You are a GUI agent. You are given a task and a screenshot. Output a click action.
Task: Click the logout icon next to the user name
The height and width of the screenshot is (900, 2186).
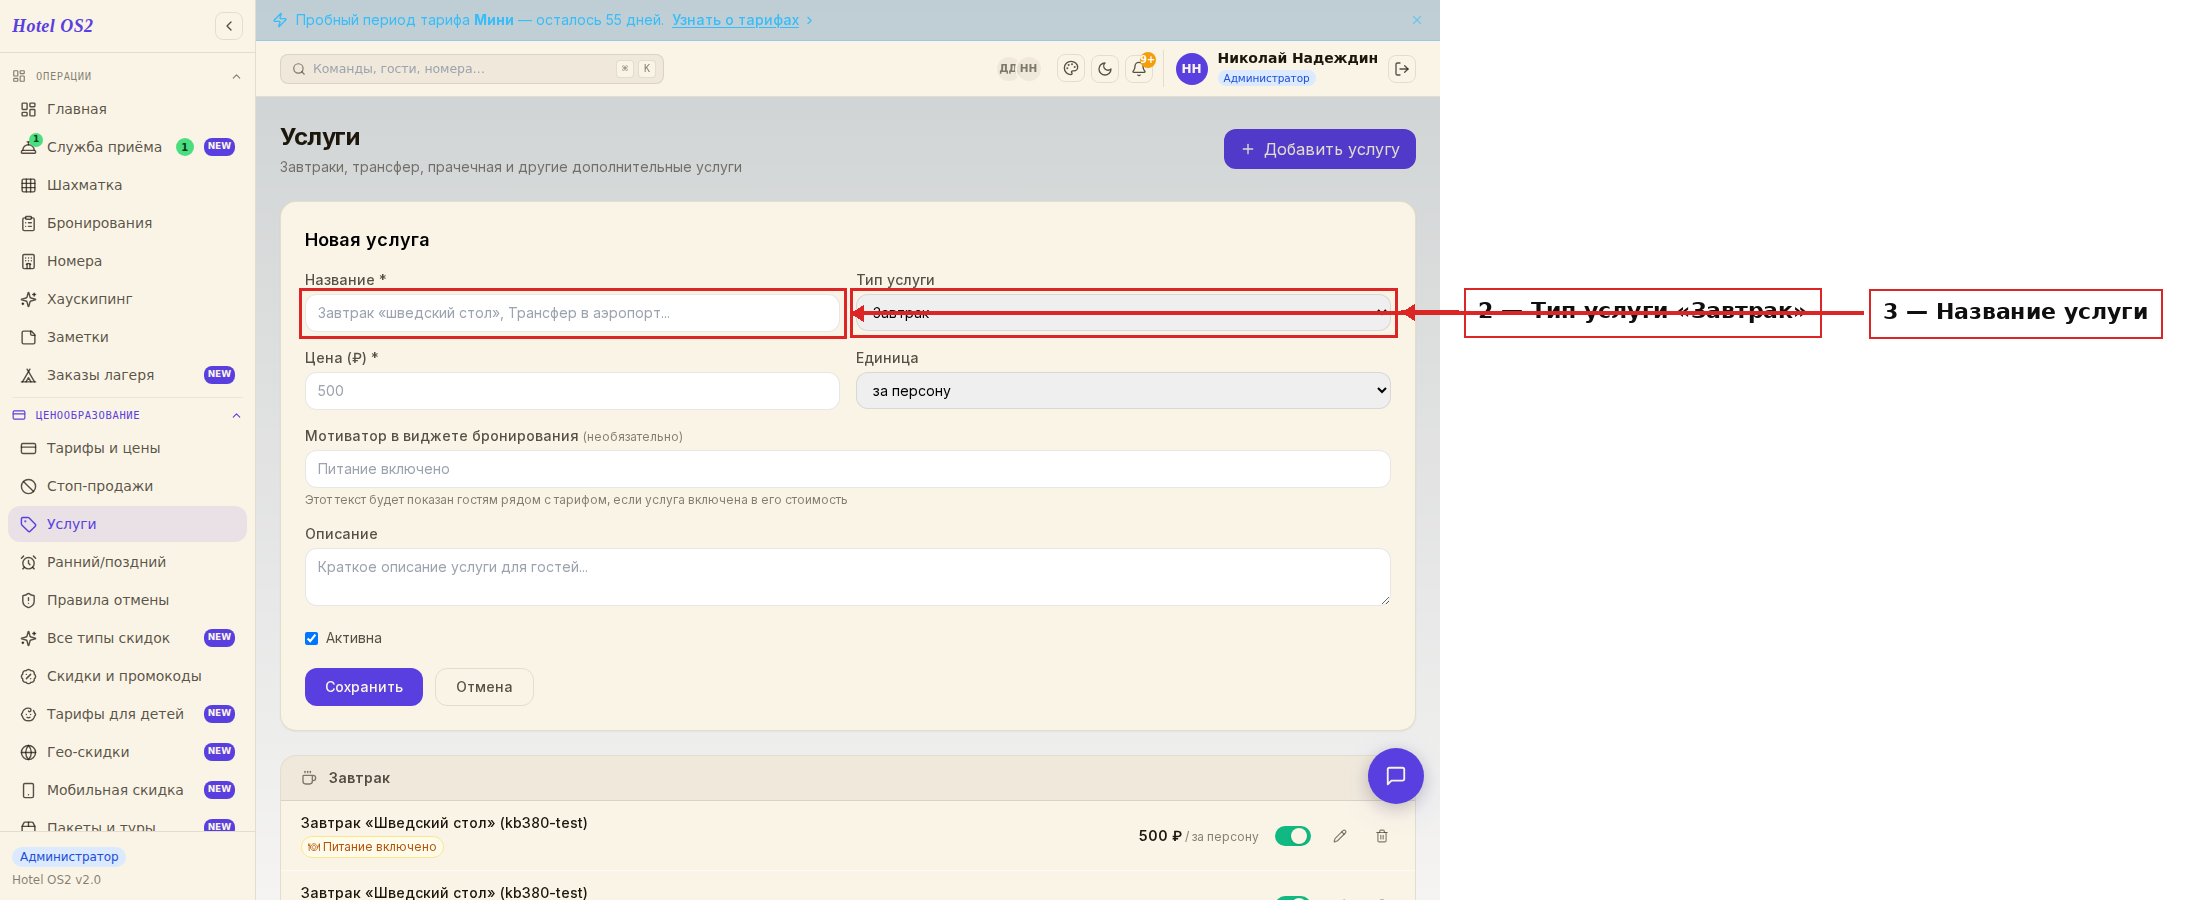pos(1402,69)
